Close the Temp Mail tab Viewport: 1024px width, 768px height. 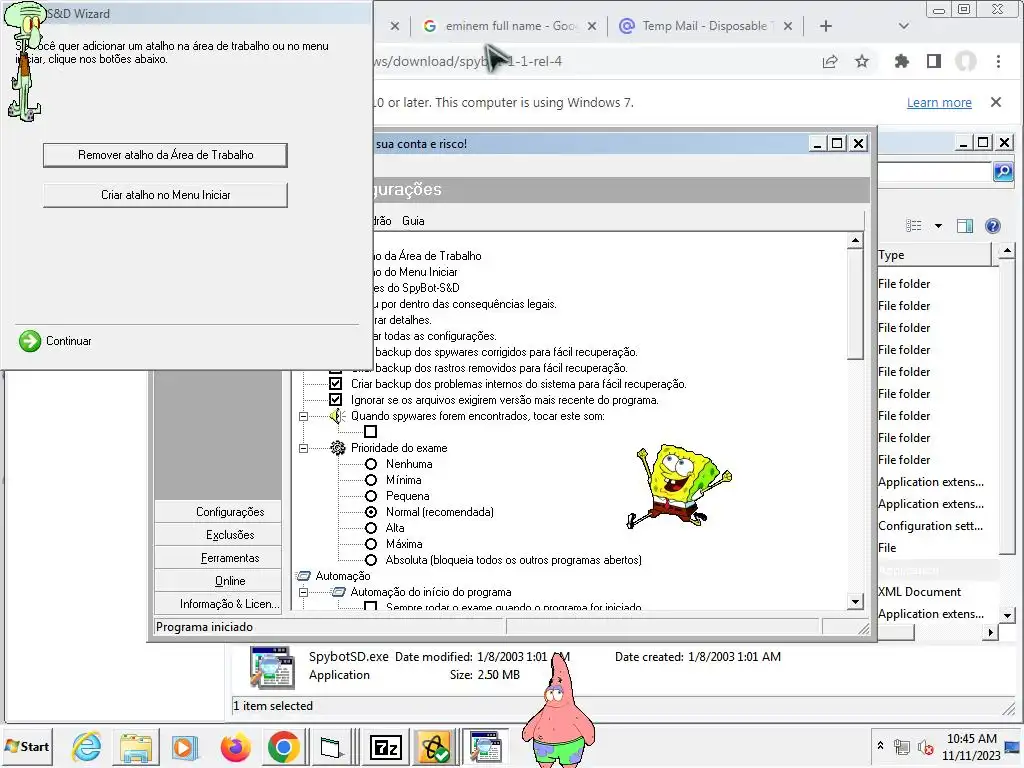click(x=788, y=26)
